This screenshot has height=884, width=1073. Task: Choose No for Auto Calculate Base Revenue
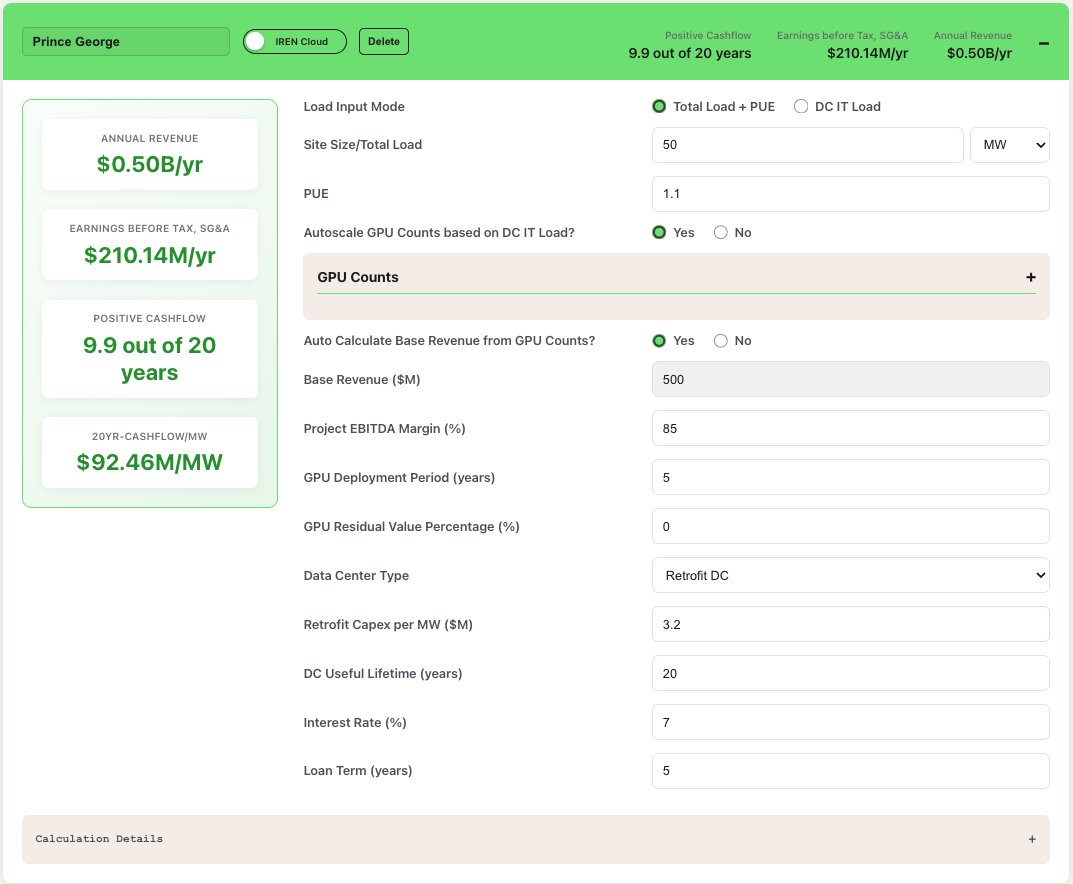click(x=721, y=341)
